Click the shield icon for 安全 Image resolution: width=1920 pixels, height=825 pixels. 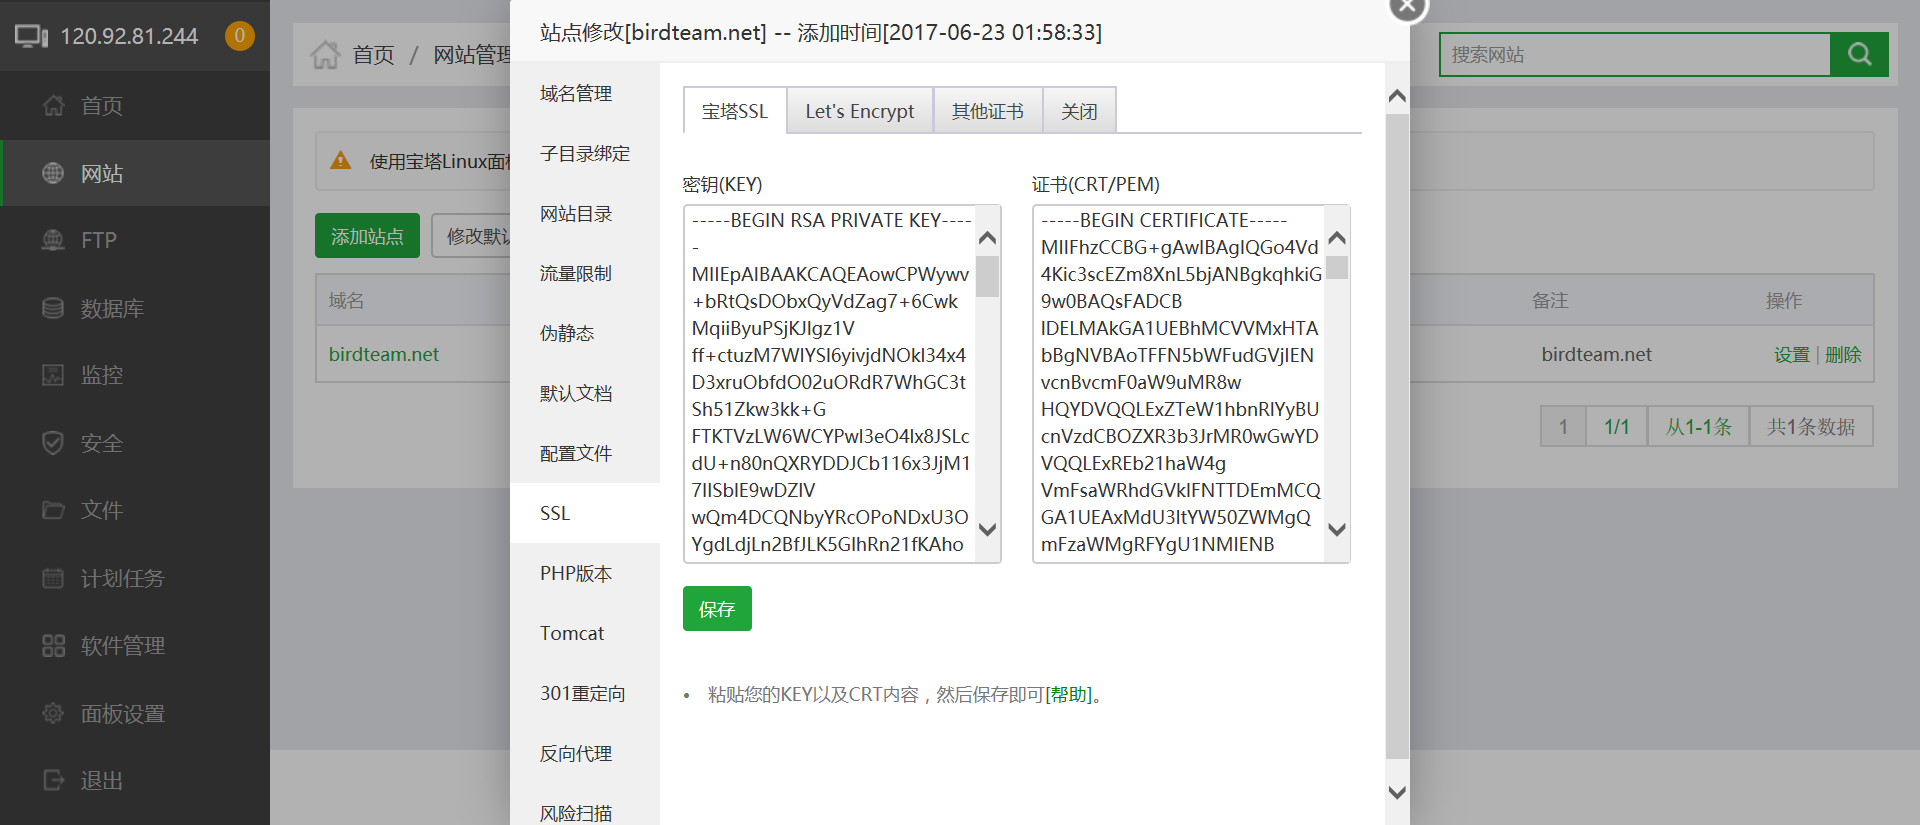[x=53, y=443]
